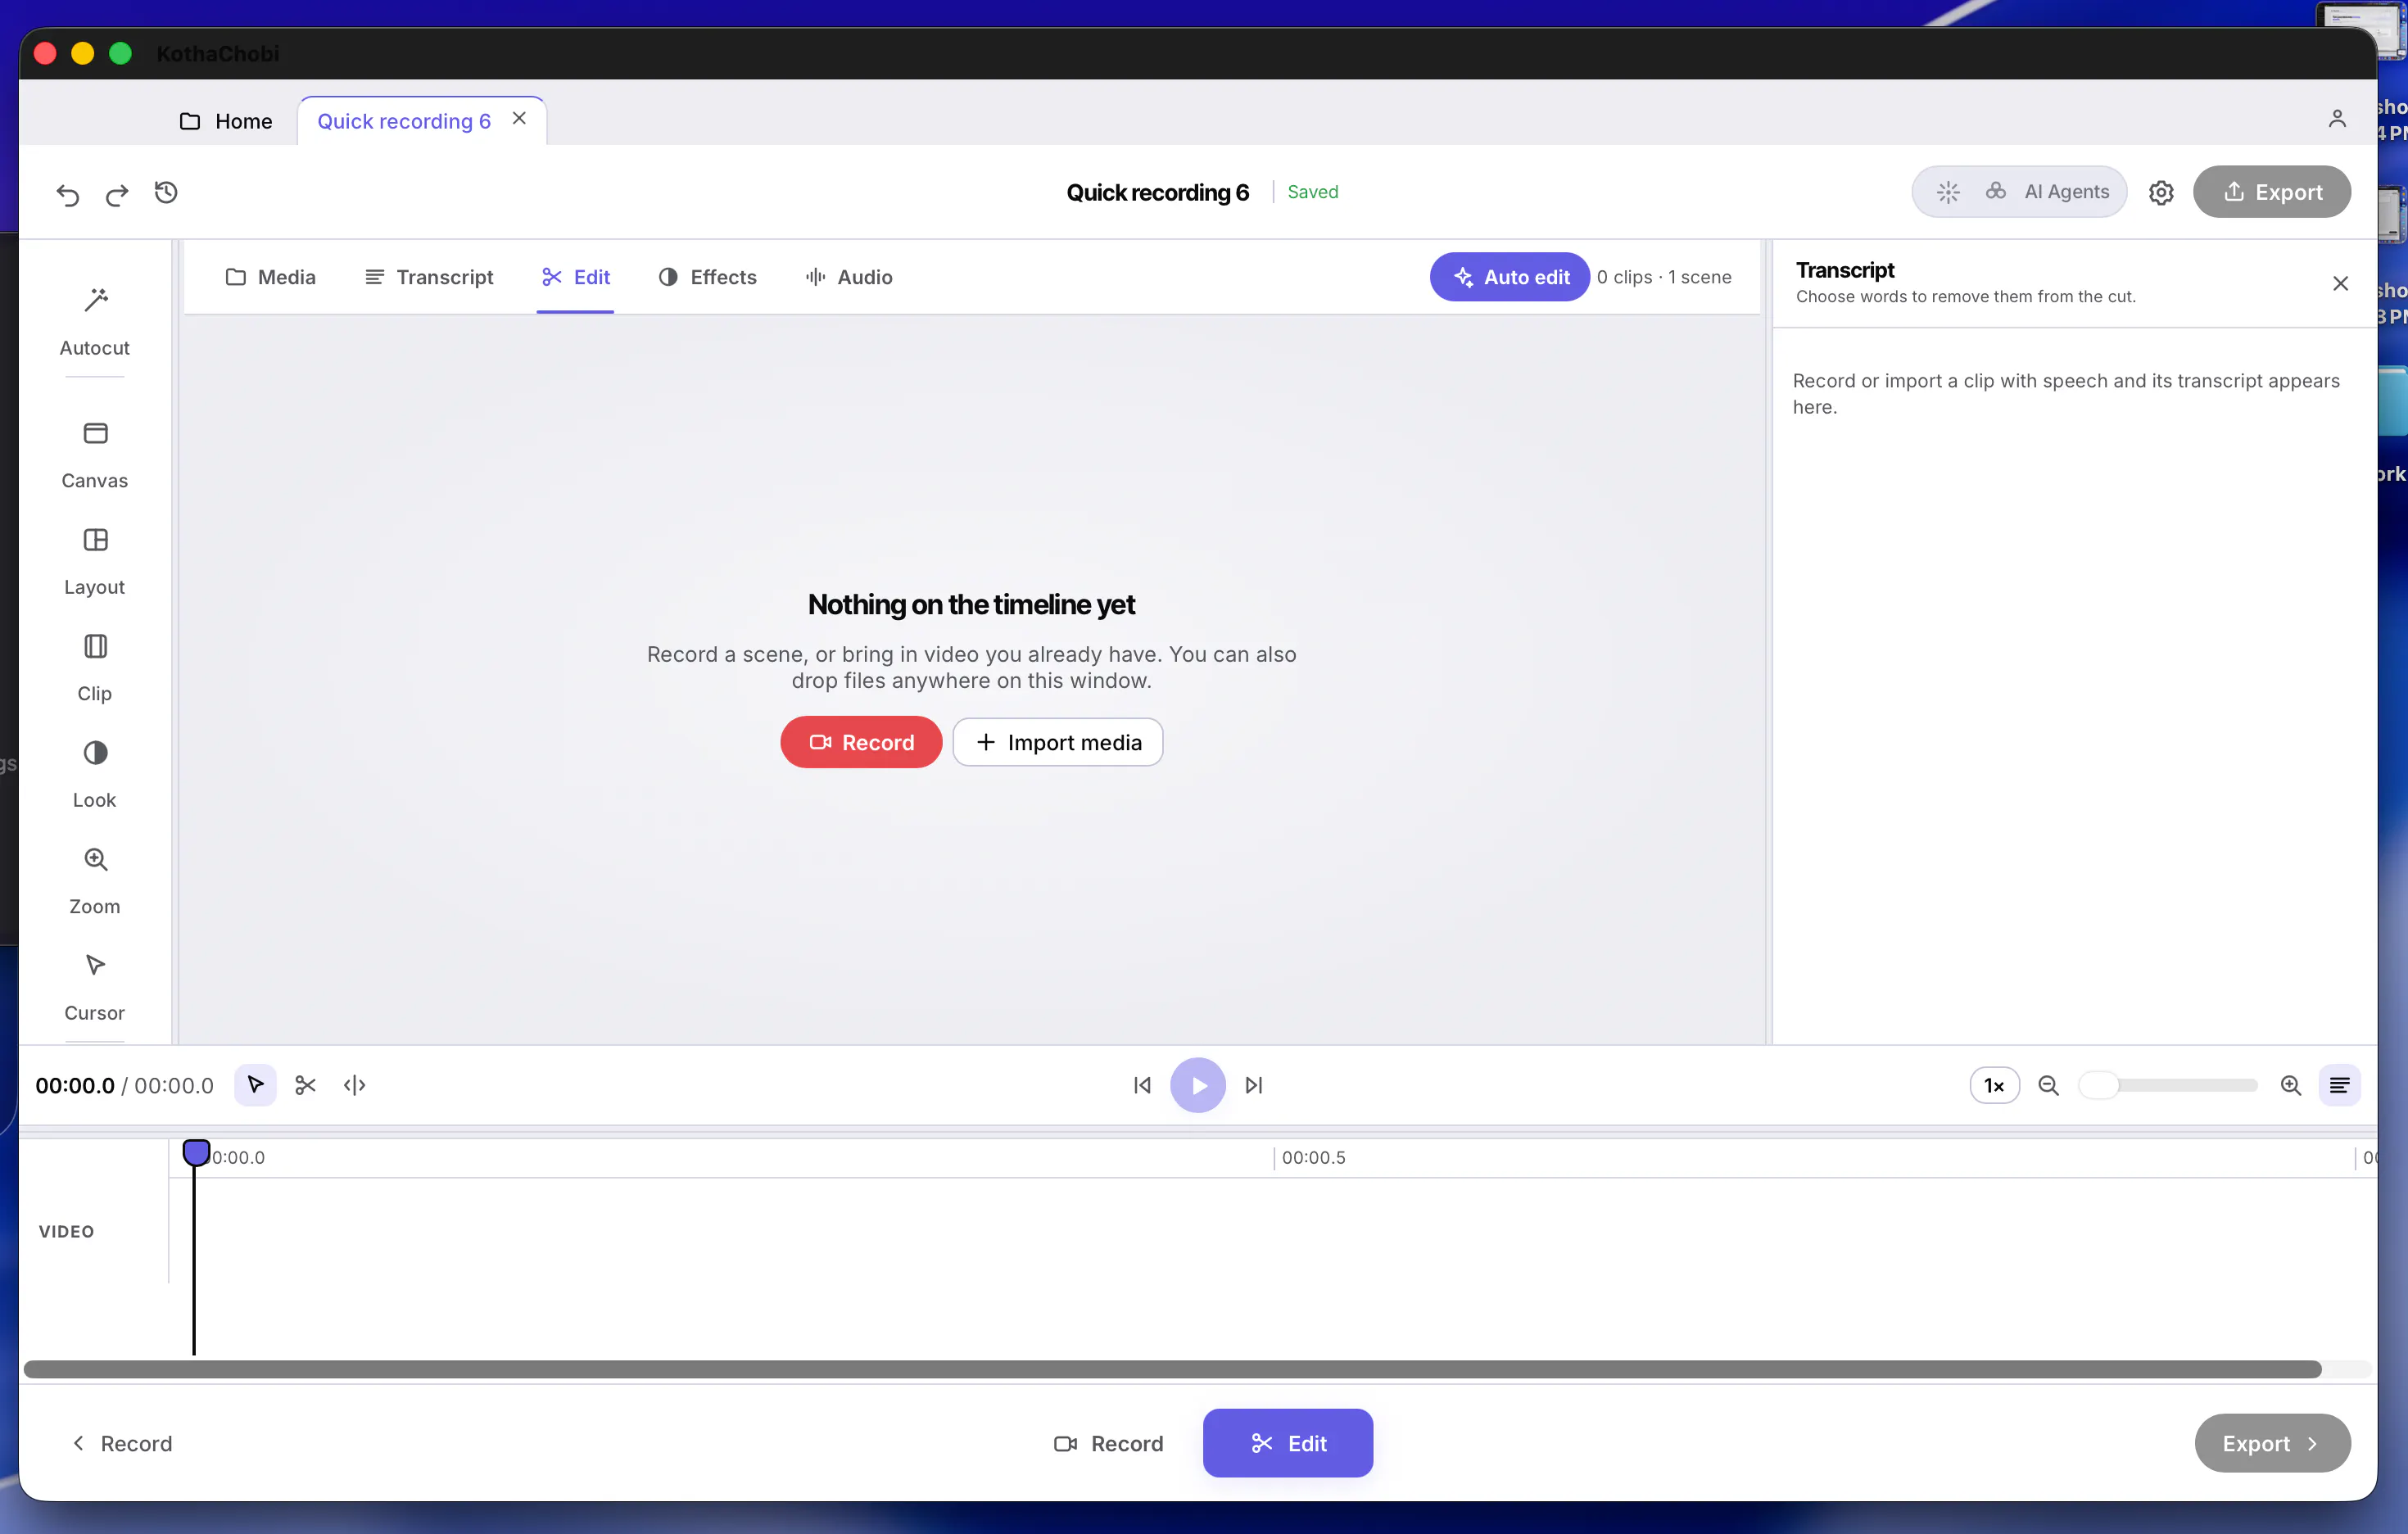Skip to previous with the back control
The height and width of the screenshot is (1534, 2408).
(1142, 1085)
